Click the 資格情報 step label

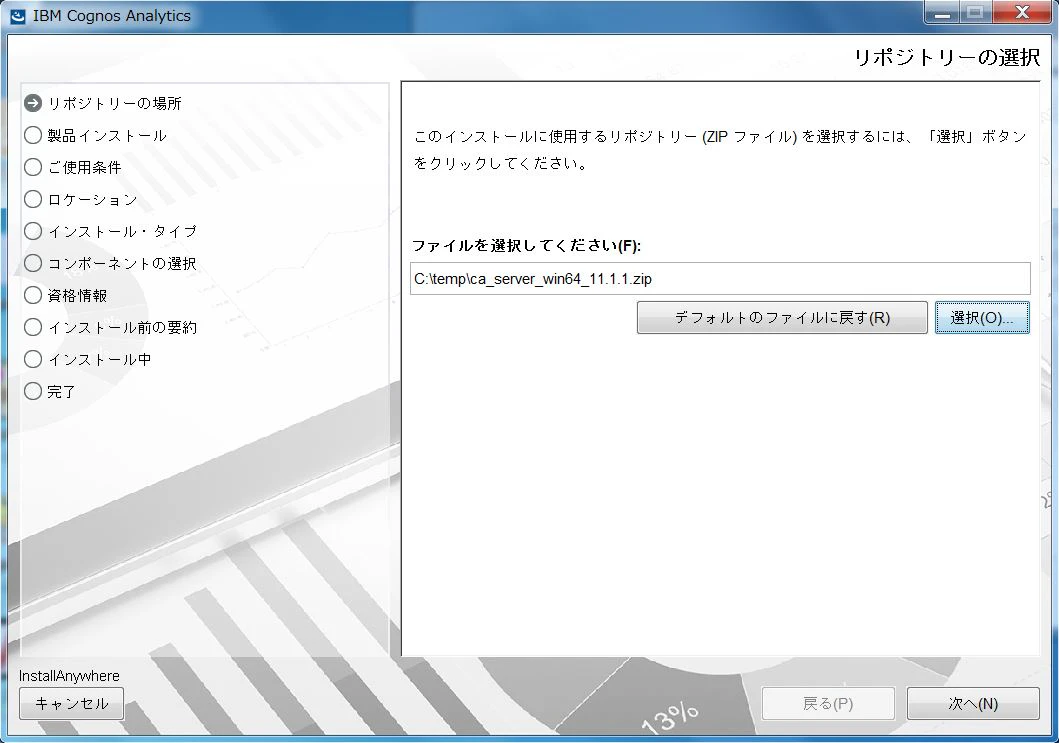click(x=77, y=295)
